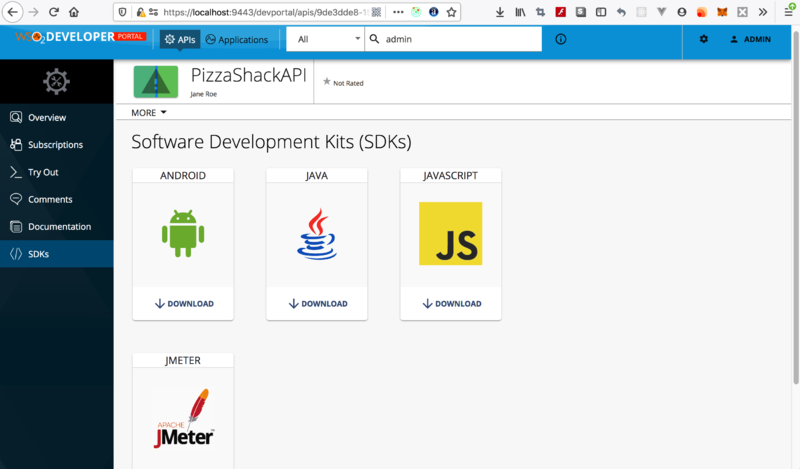Open the ADMIN user menu

[x=750, y=39]
